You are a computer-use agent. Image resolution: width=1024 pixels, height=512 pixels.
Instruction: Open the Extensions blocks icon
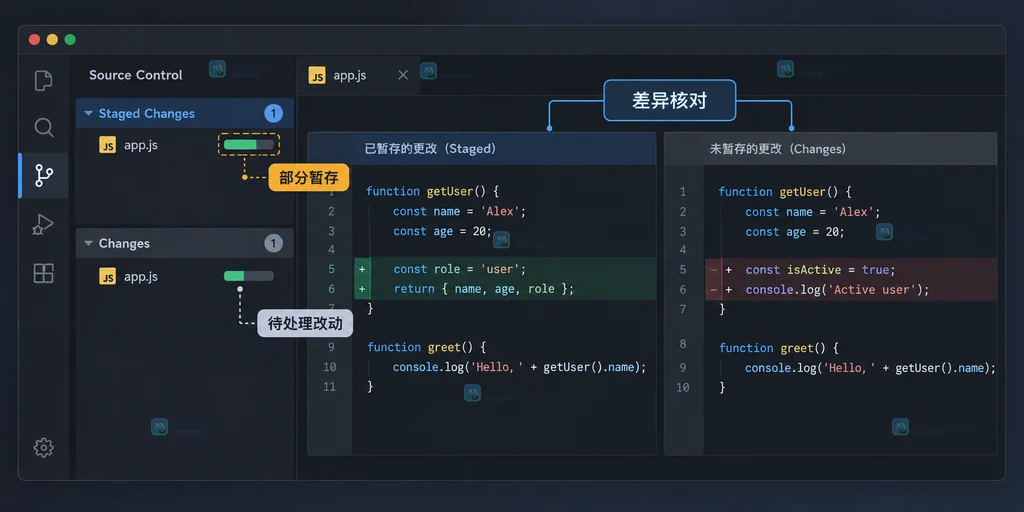44,273
